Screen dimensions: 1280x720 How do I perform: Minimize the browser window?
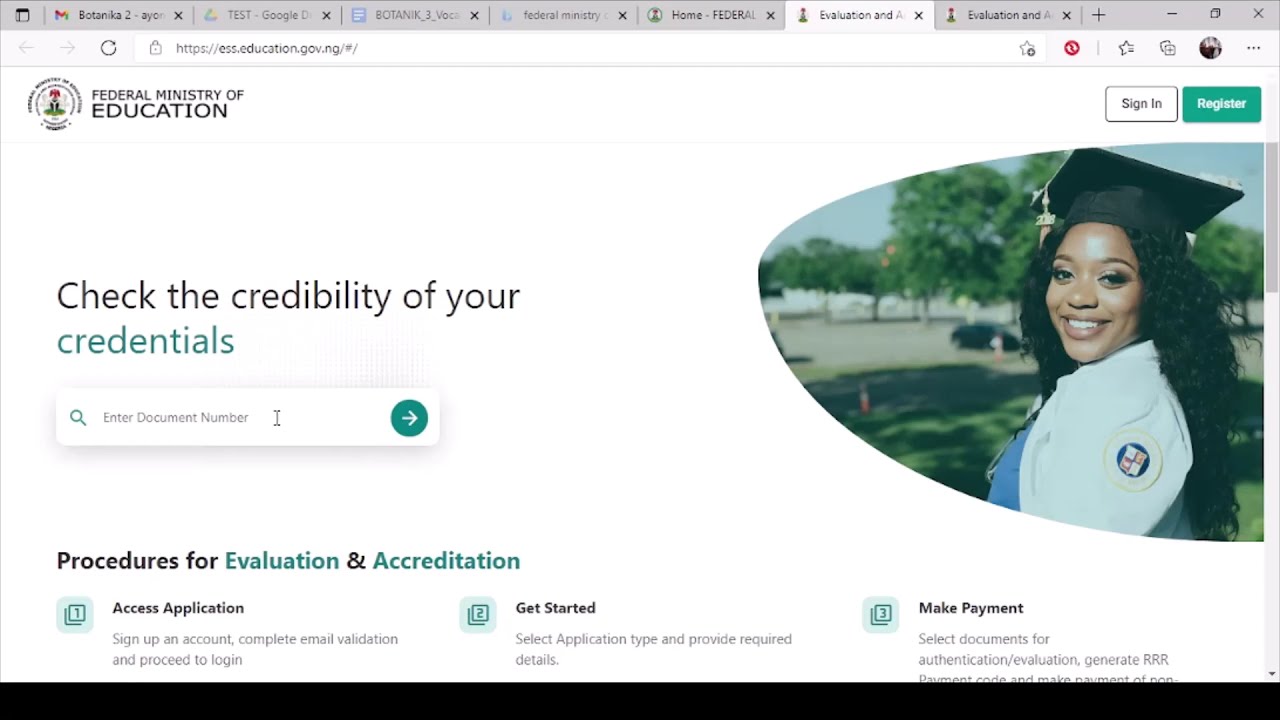(1172, 15)
